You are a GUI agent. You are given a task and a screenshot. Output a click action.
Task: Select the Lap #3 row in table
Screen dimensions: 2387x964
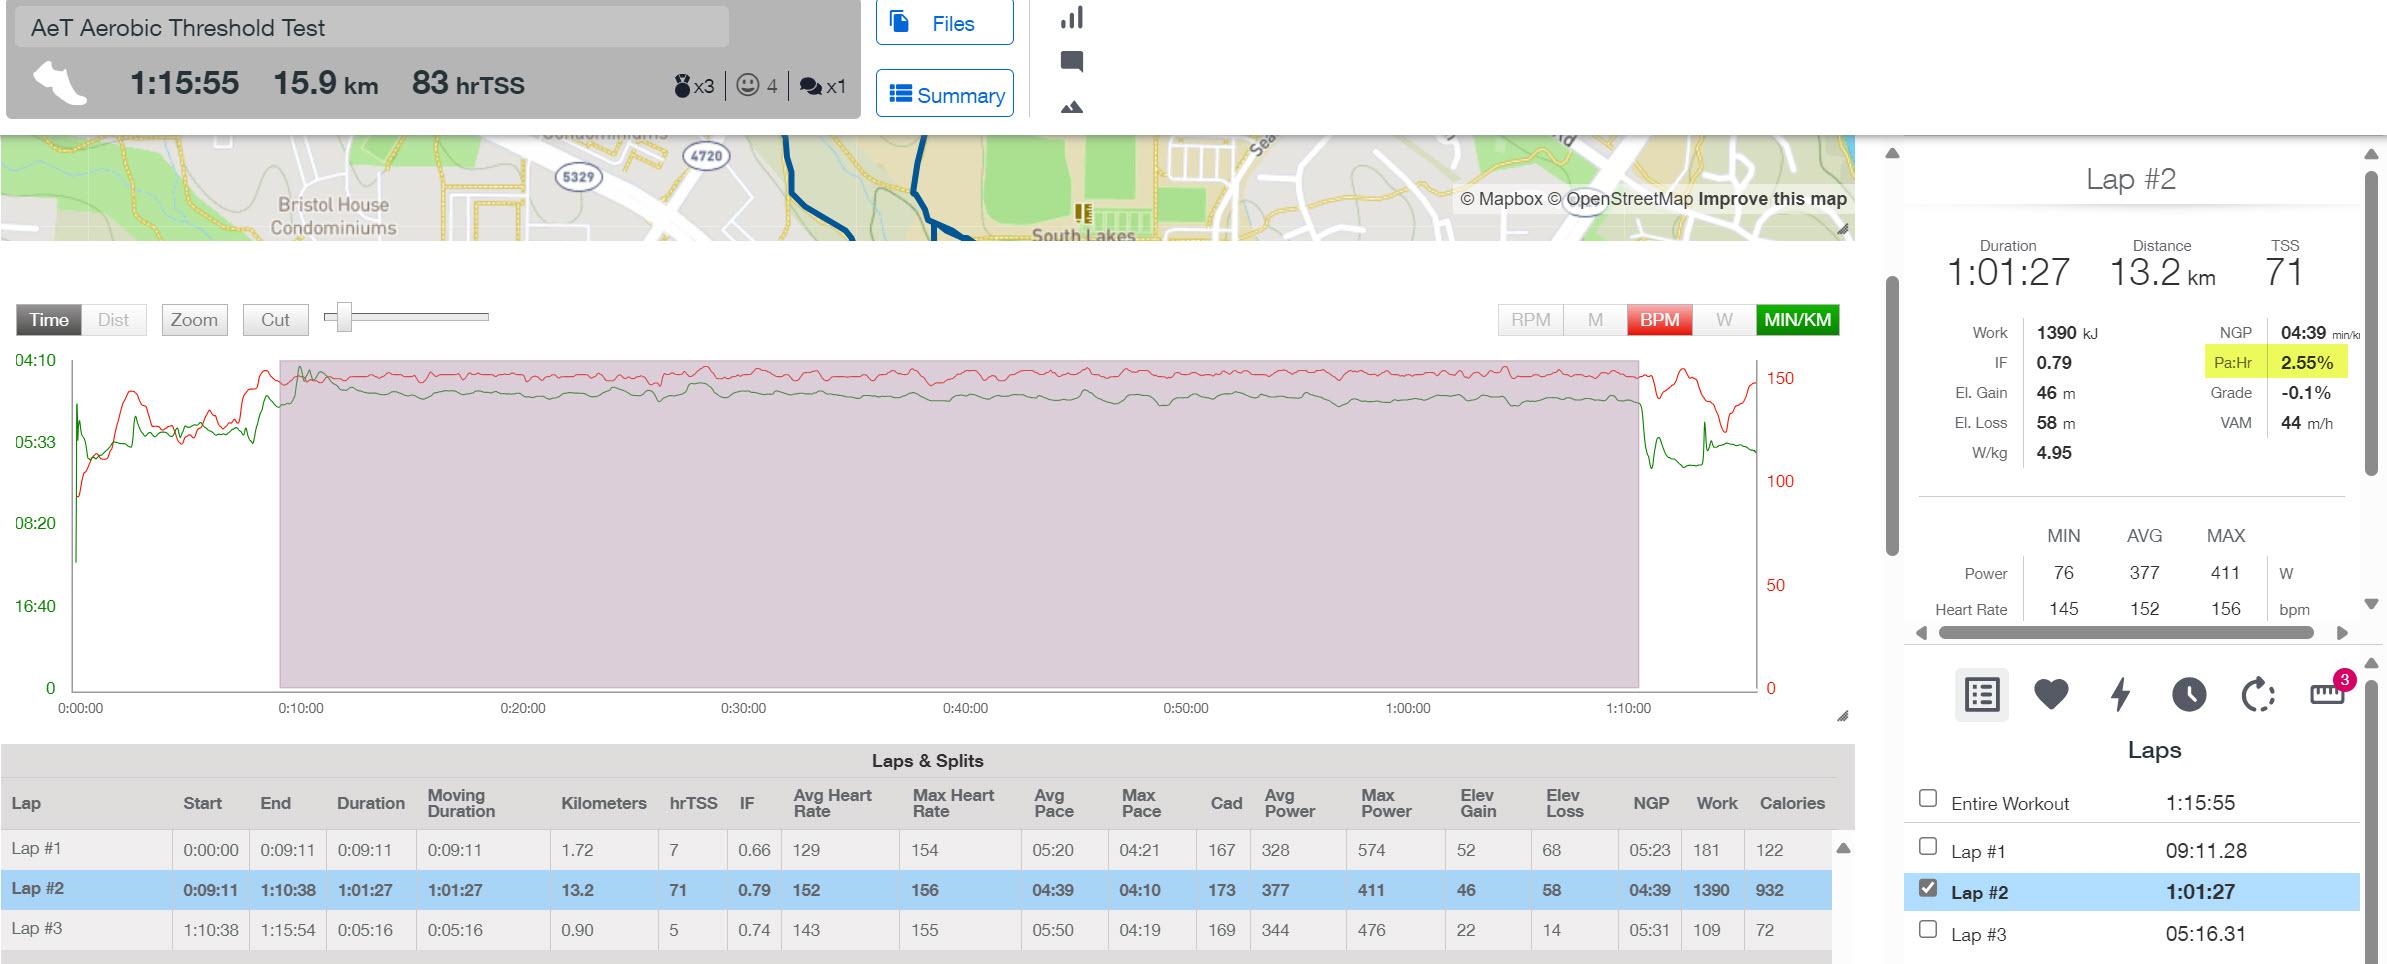tap(916, 930)
